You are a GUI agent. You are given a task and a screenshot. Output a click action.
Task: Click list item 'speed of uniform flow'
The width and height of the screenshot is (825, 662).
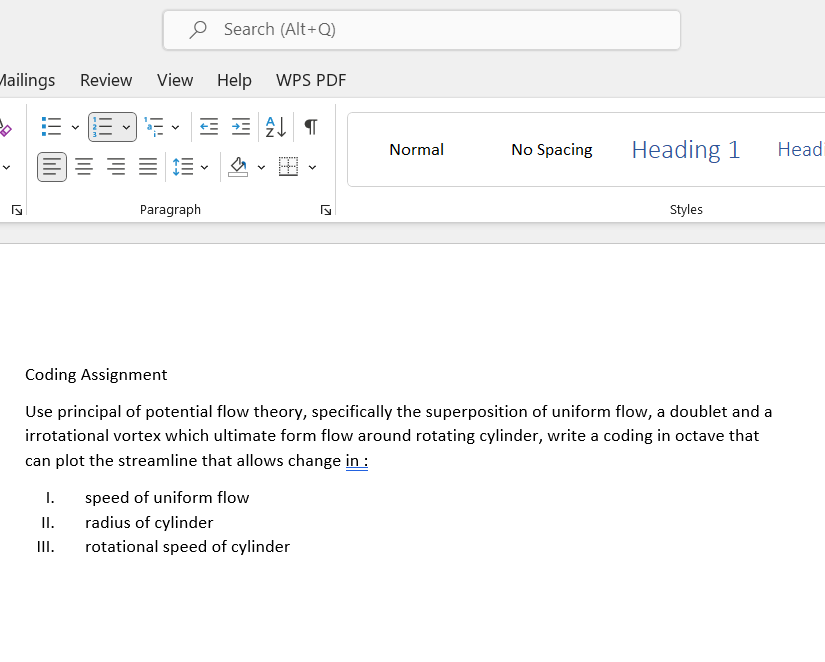(x=167, y=498)
